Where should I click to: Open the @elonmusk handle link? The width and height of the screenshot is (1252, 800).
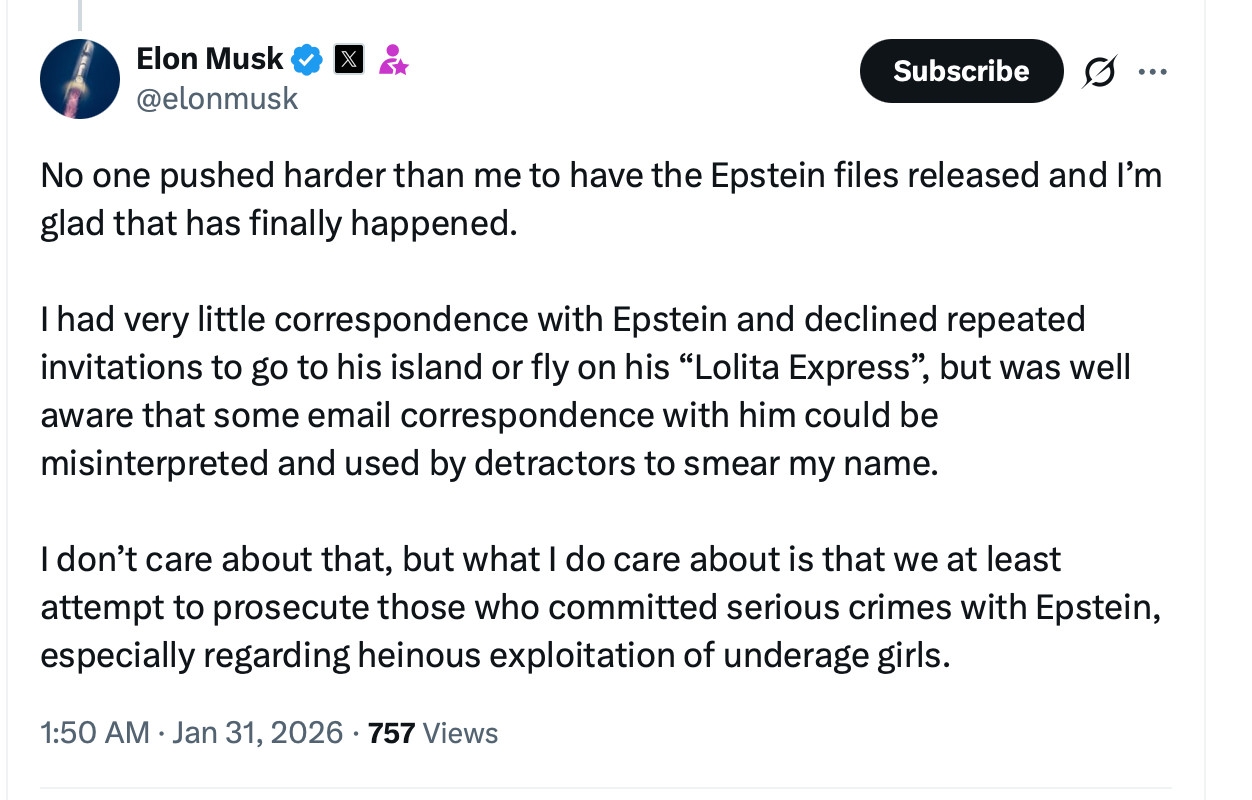point(216,98)
